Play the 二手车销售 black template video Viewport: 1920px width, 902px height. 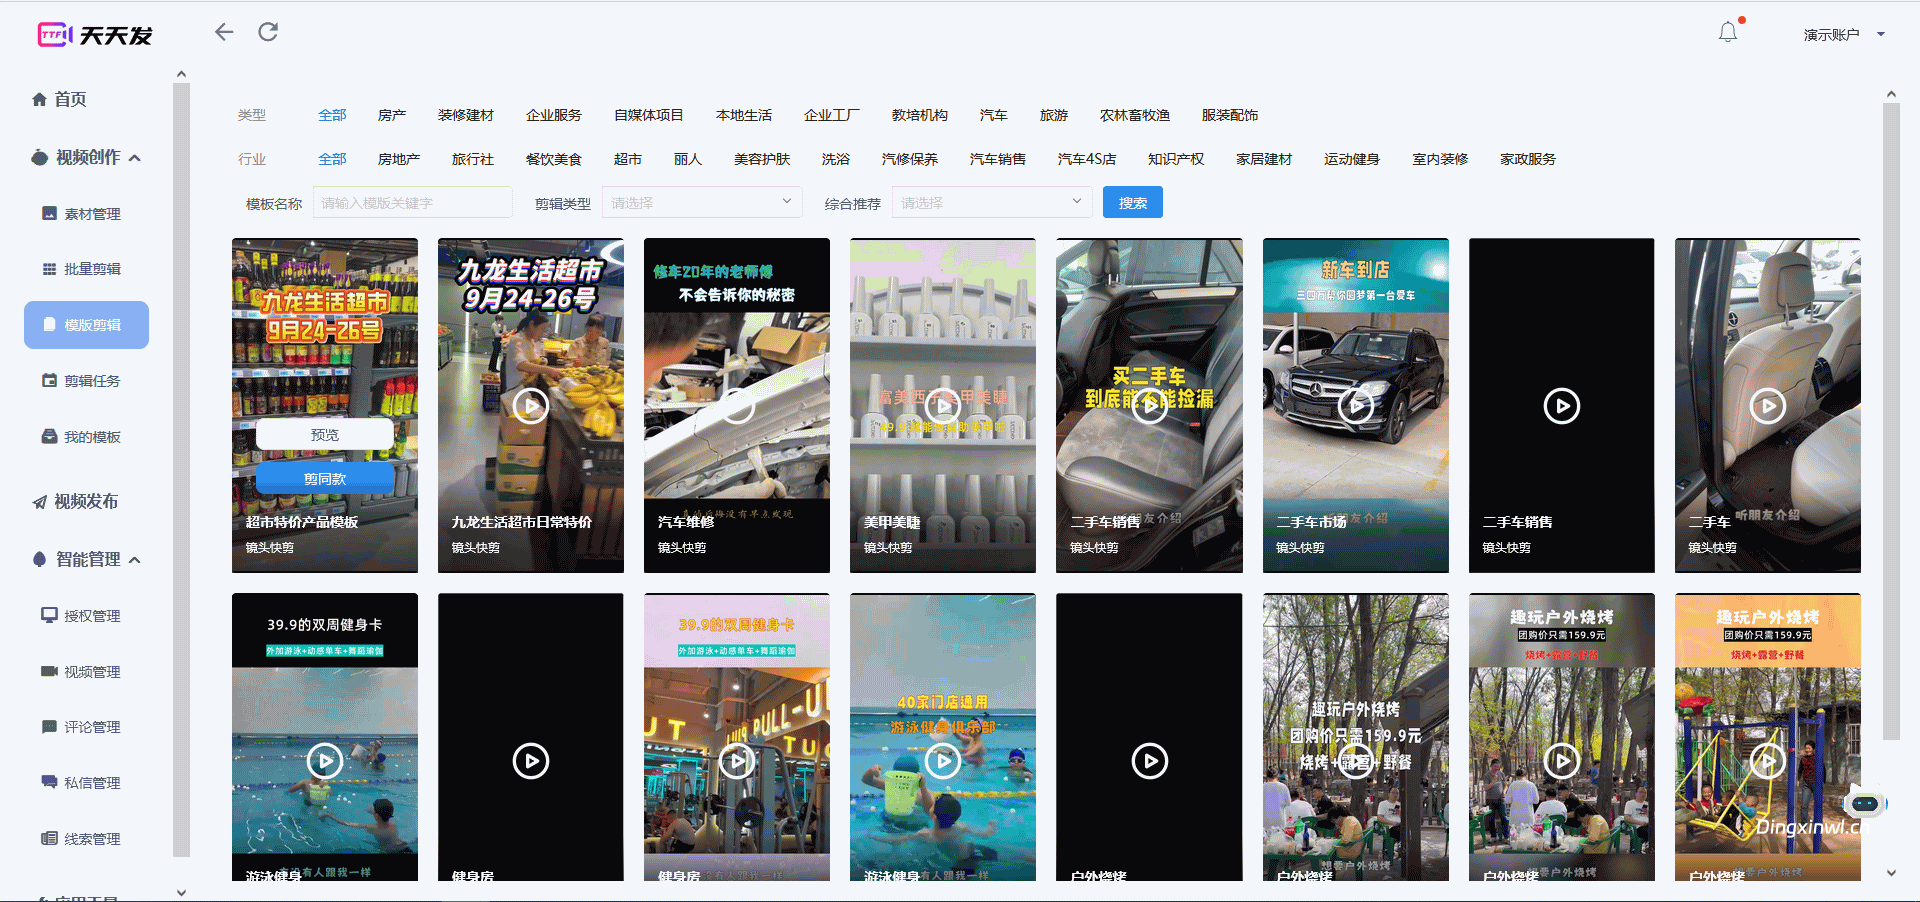click(x=1561, y=406)
